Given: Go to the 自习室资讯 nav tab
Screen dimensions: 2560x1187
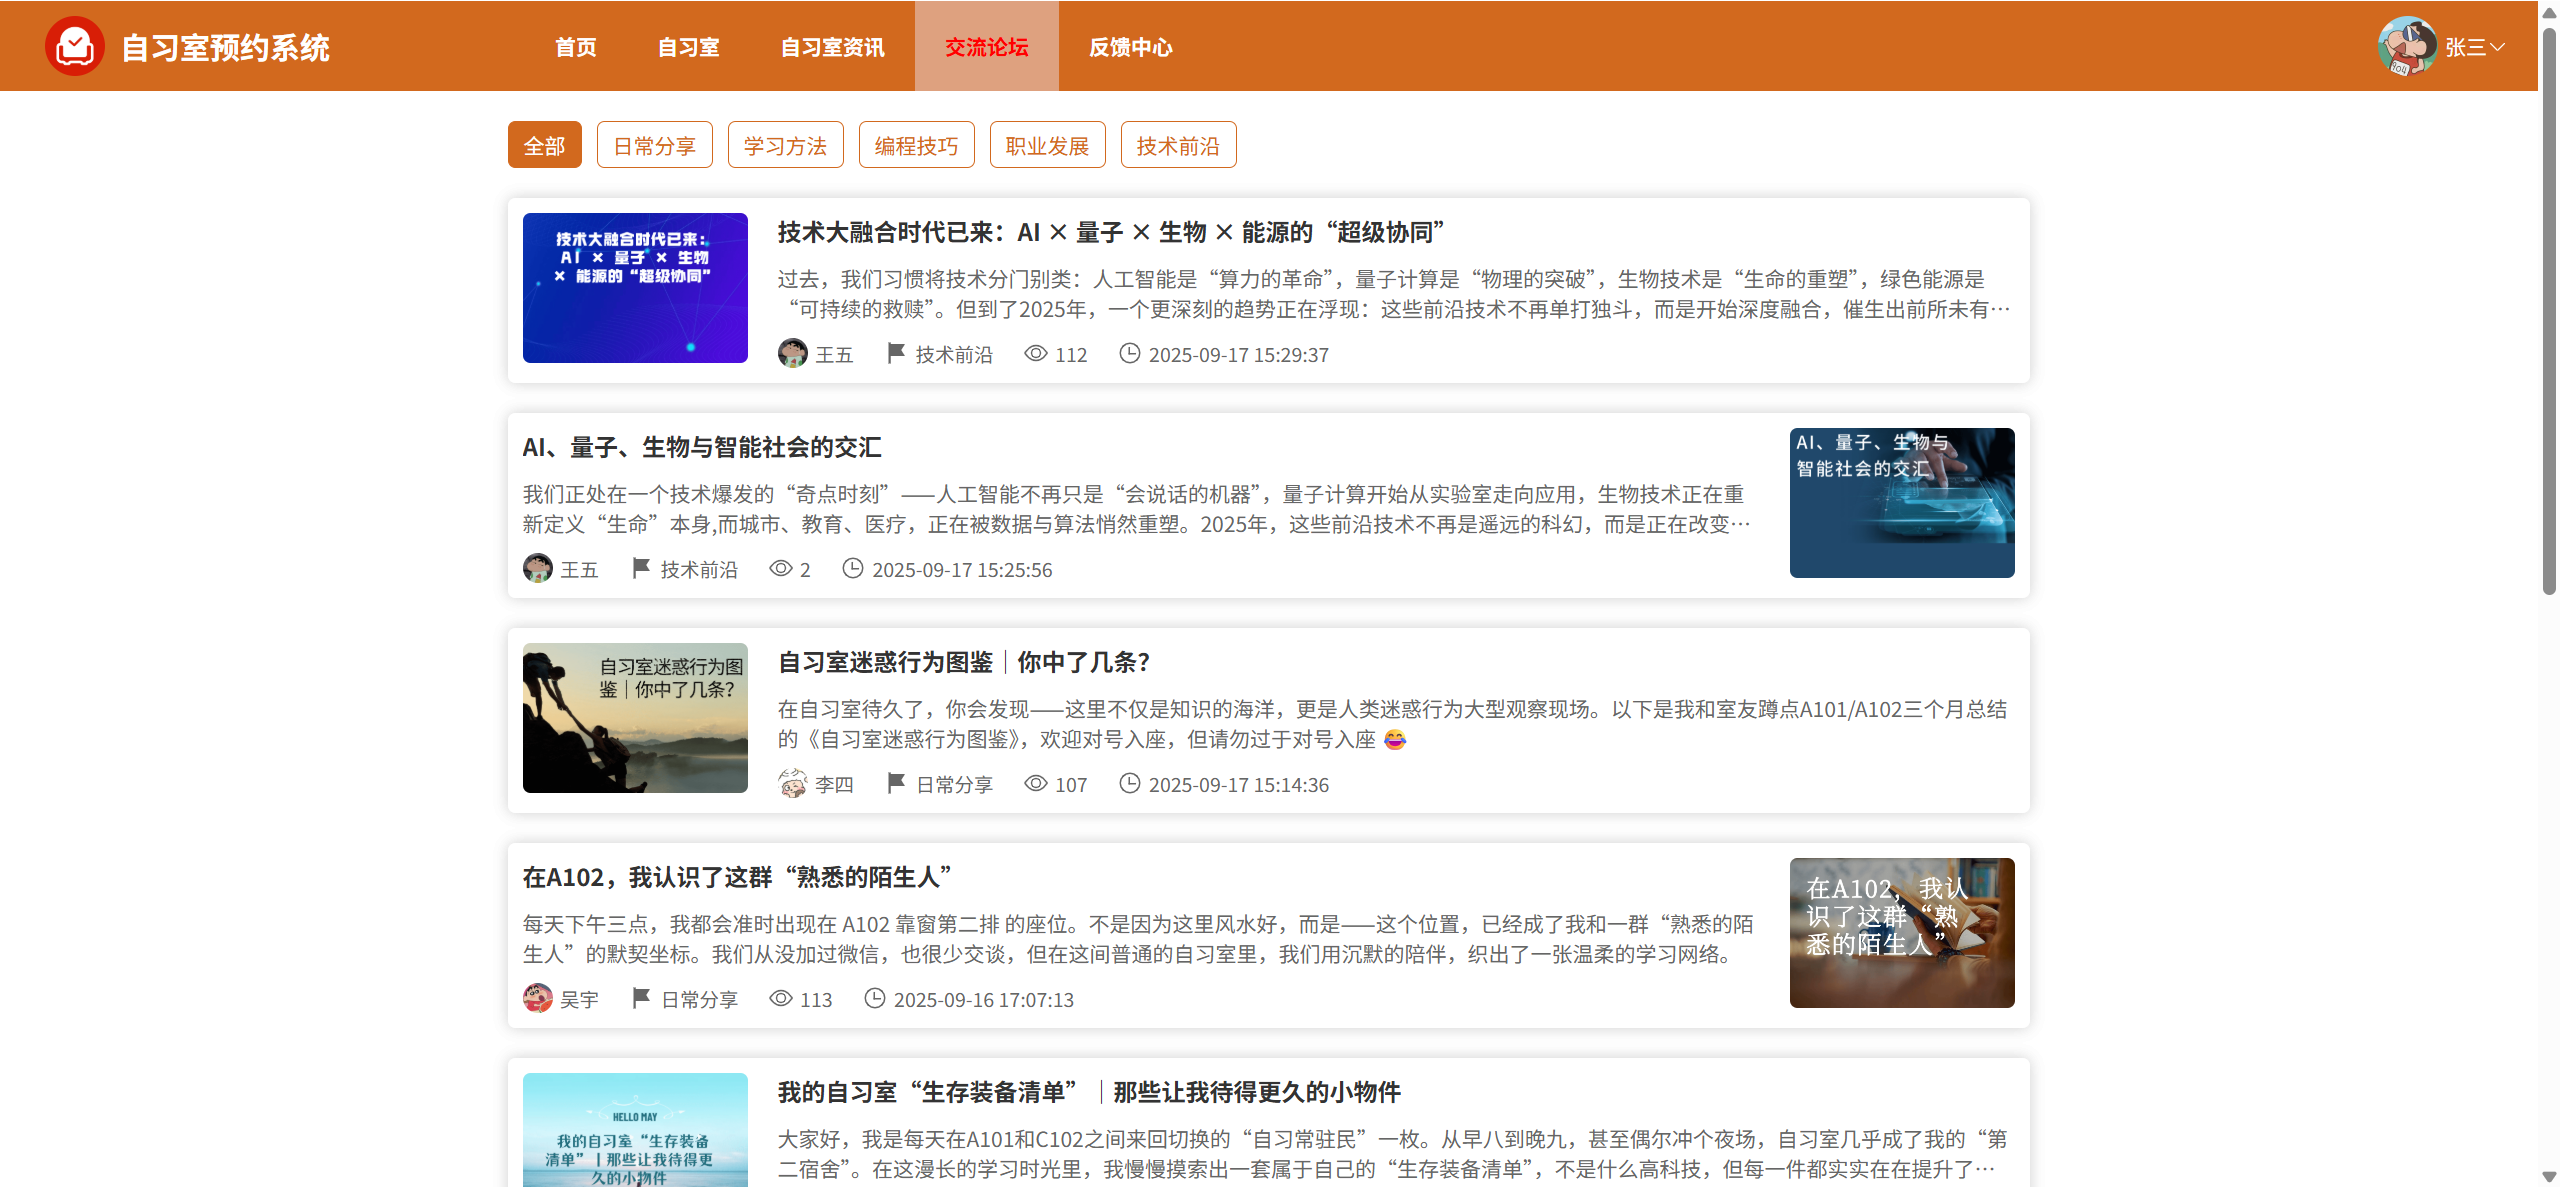Looking at the screenshot, I should (832, 47).
